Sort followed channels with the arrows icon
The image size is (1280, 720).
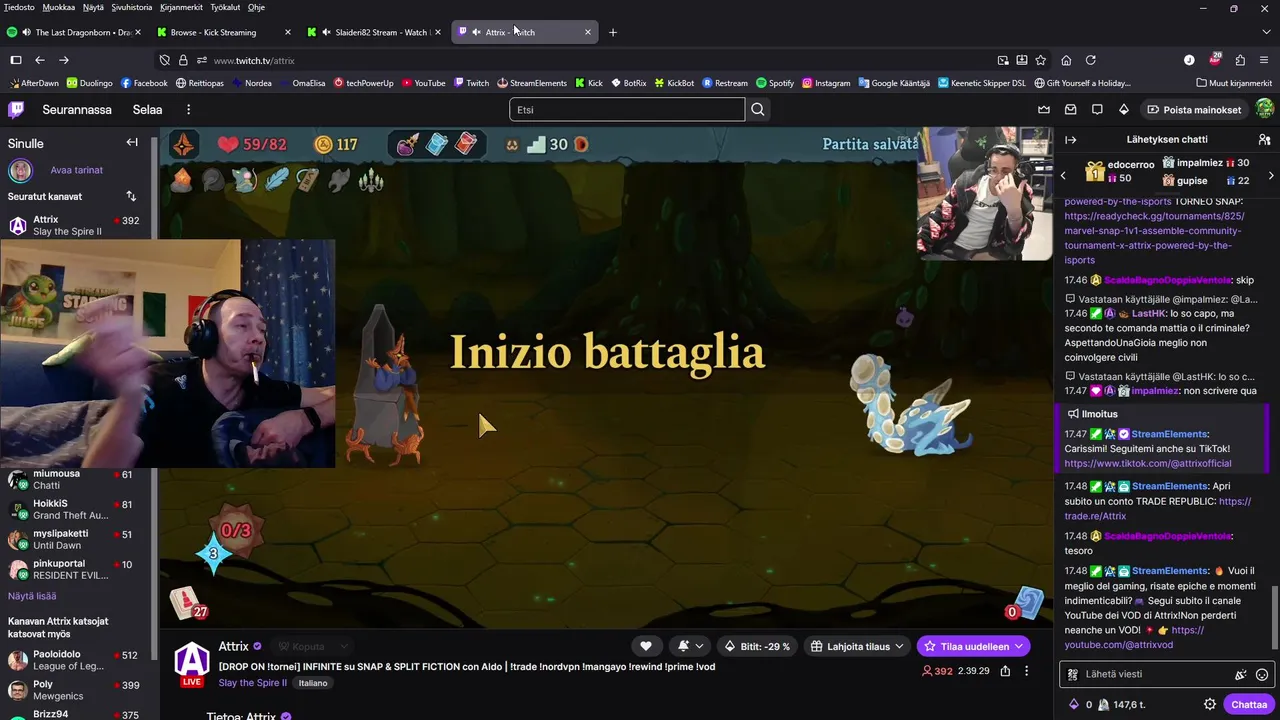pos(131,196)
